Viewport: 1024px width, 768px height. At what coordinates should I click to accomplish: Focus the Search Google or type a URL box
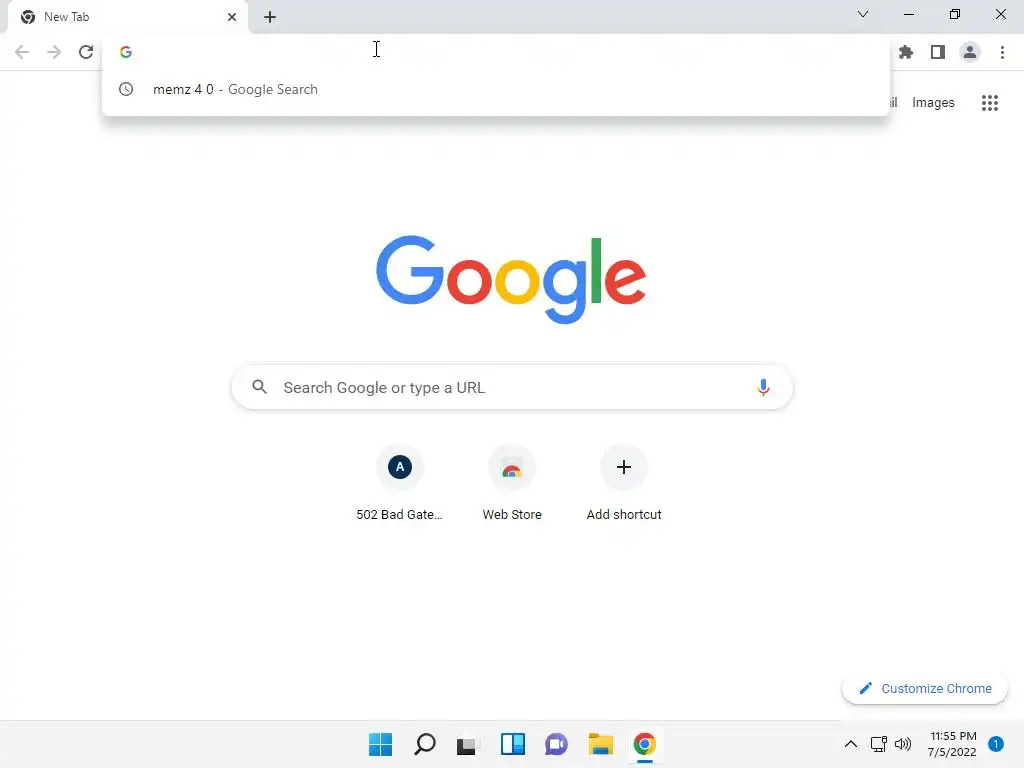pyautogui.click(x=512, y=387)
